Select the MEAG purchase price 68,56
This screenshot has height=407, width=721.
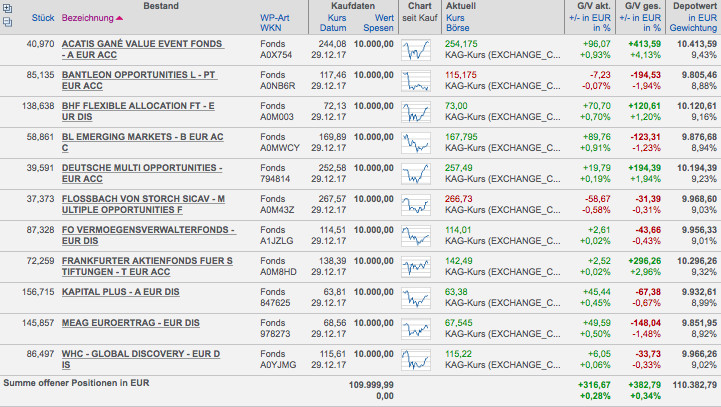[x=335, y=323]
